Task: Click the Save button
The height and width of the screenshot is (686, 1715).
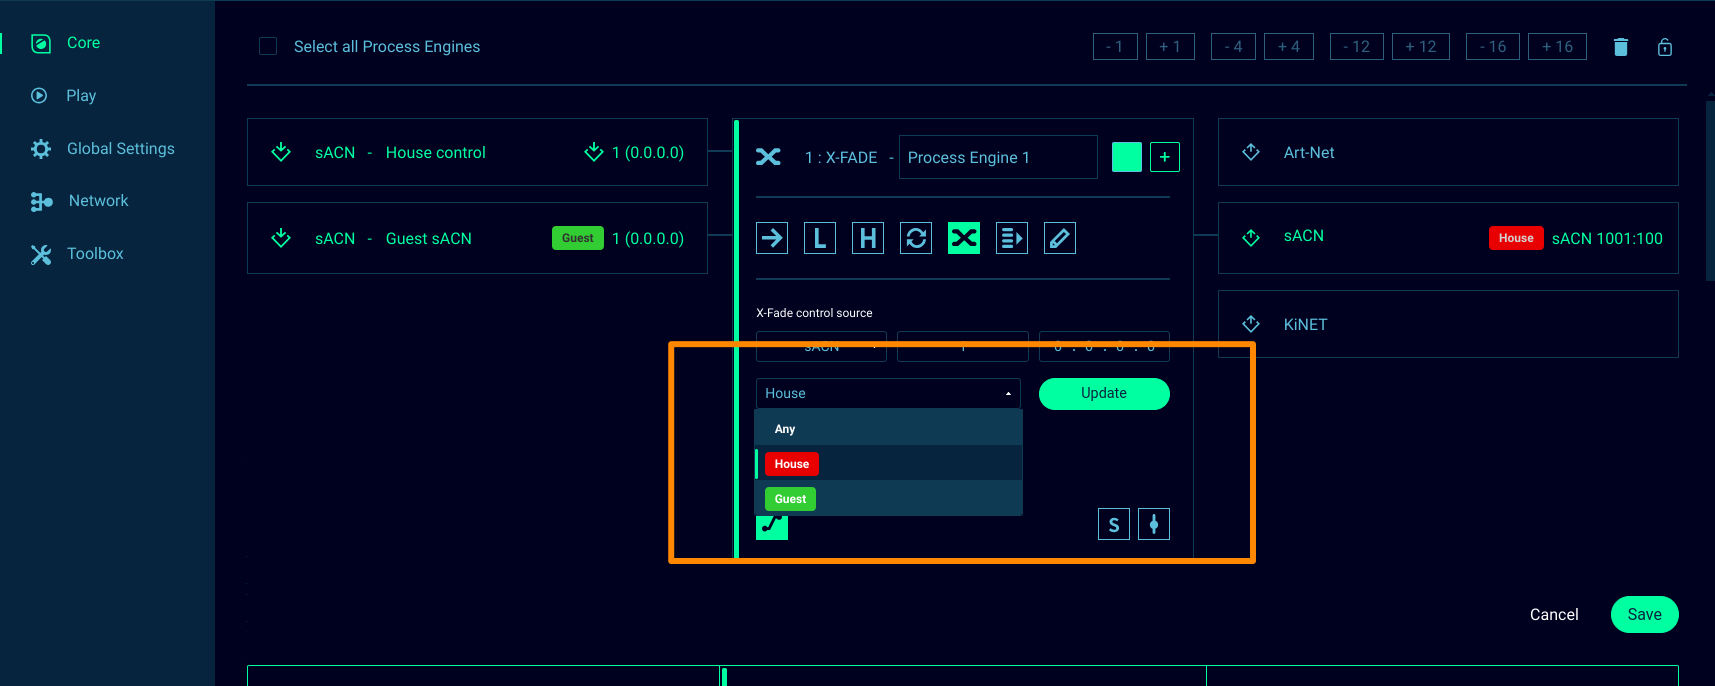Action: click(1644, 614)
